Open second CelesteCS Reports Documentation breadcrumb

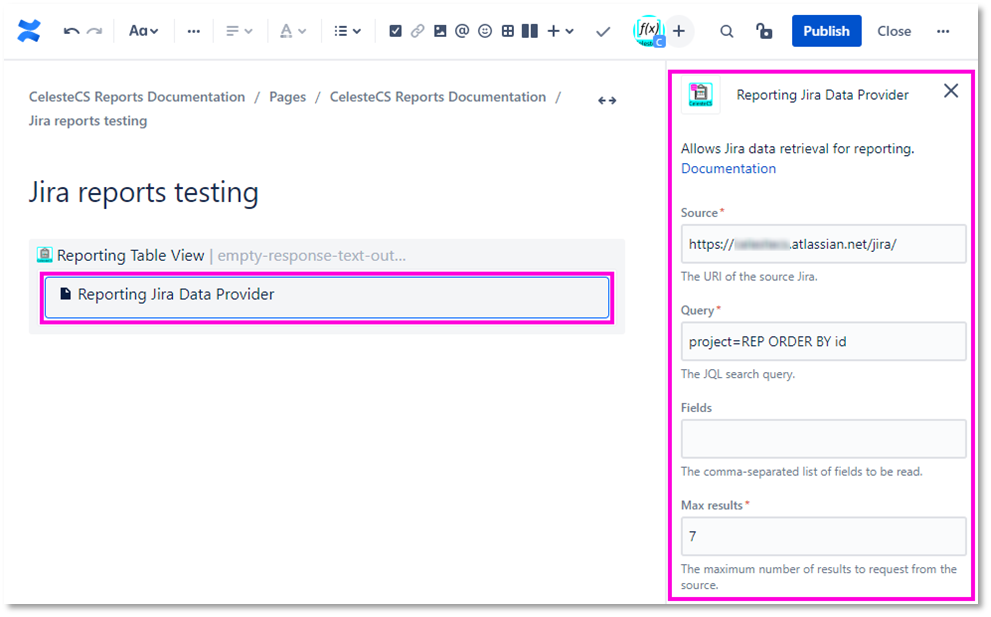pyautogui.click(x=437, y=97)
